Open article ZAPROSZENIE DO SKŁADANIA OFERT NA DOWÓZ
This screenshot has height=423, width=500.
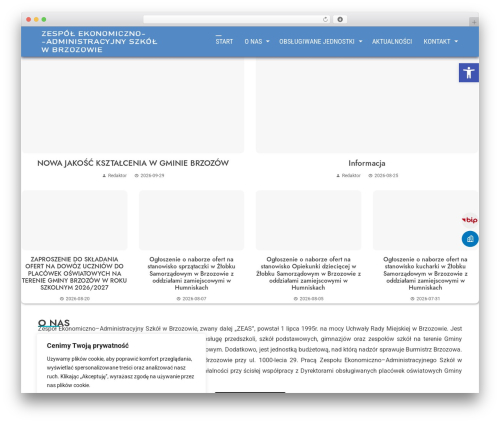74,273
